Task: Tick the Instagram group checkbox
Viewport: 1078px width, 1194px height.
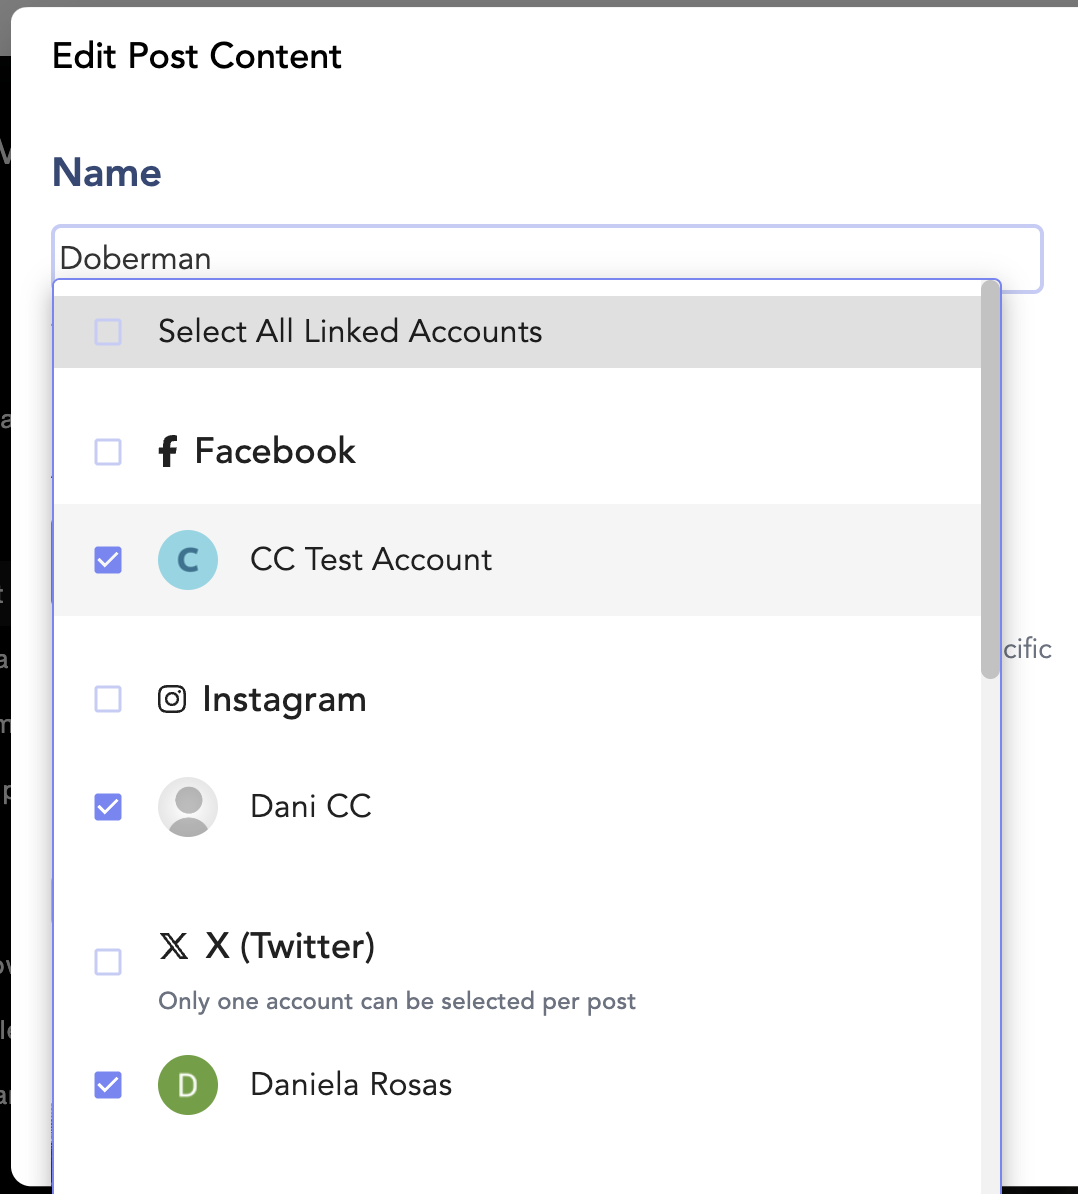Action: point(108,698)
